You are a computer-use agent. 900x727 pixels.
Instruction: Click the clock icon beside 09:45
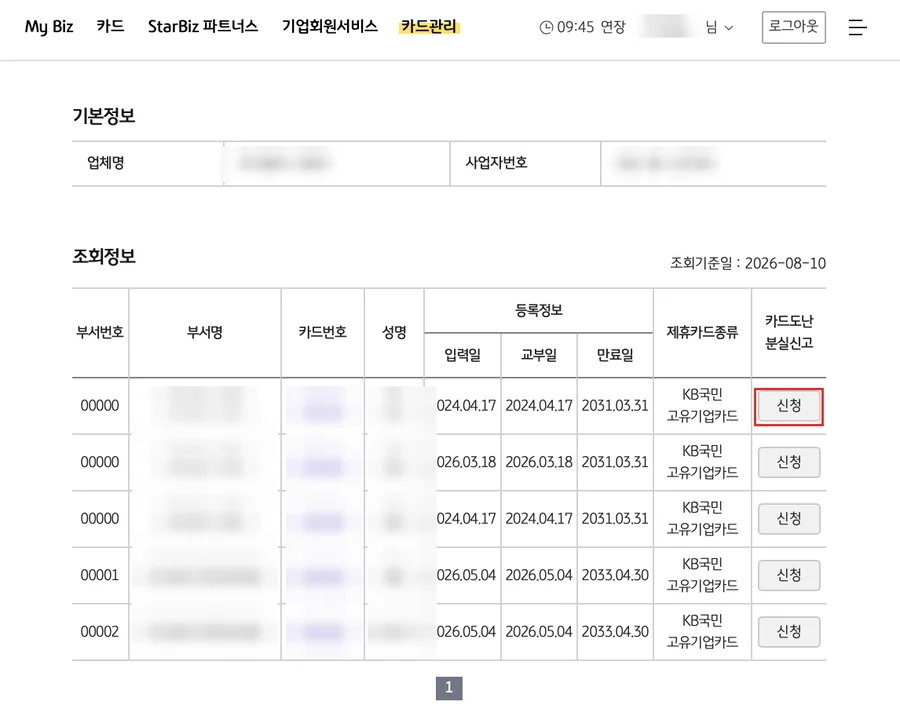click(546, 27)
